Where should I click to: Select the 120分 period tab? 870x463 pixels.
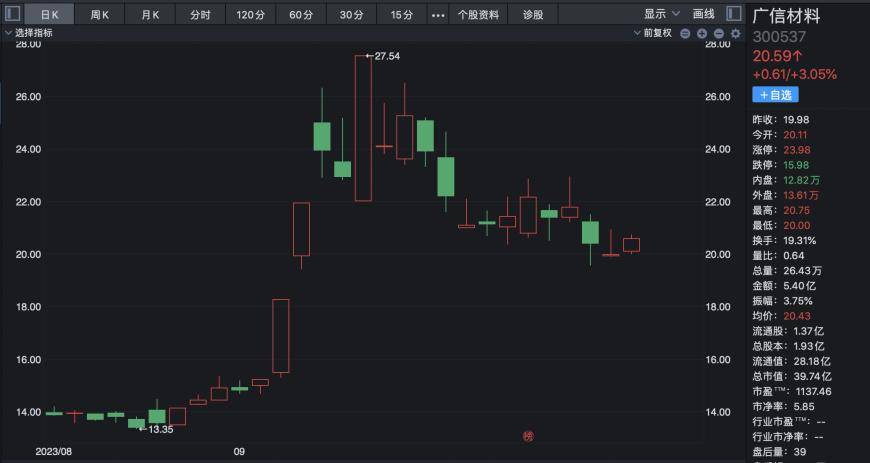coord(250,15)
